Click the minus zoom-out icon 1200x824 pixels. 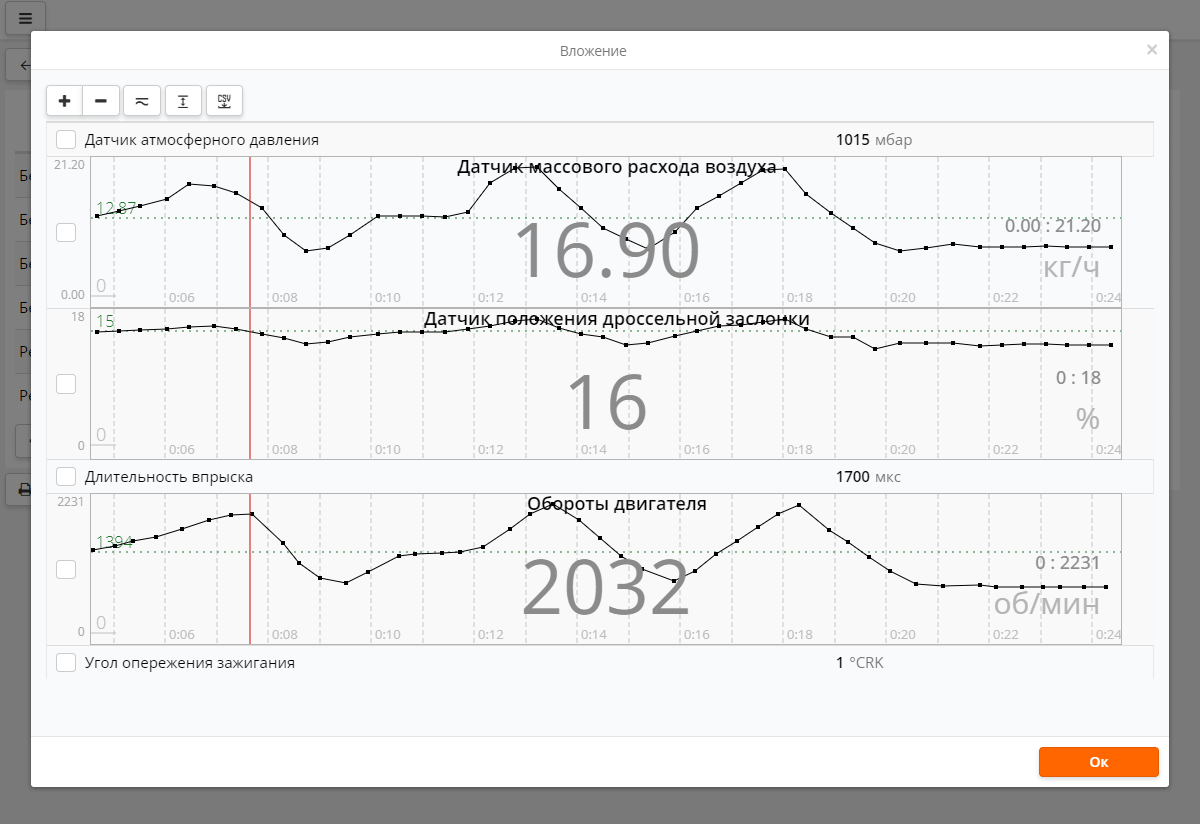(101, 101)
